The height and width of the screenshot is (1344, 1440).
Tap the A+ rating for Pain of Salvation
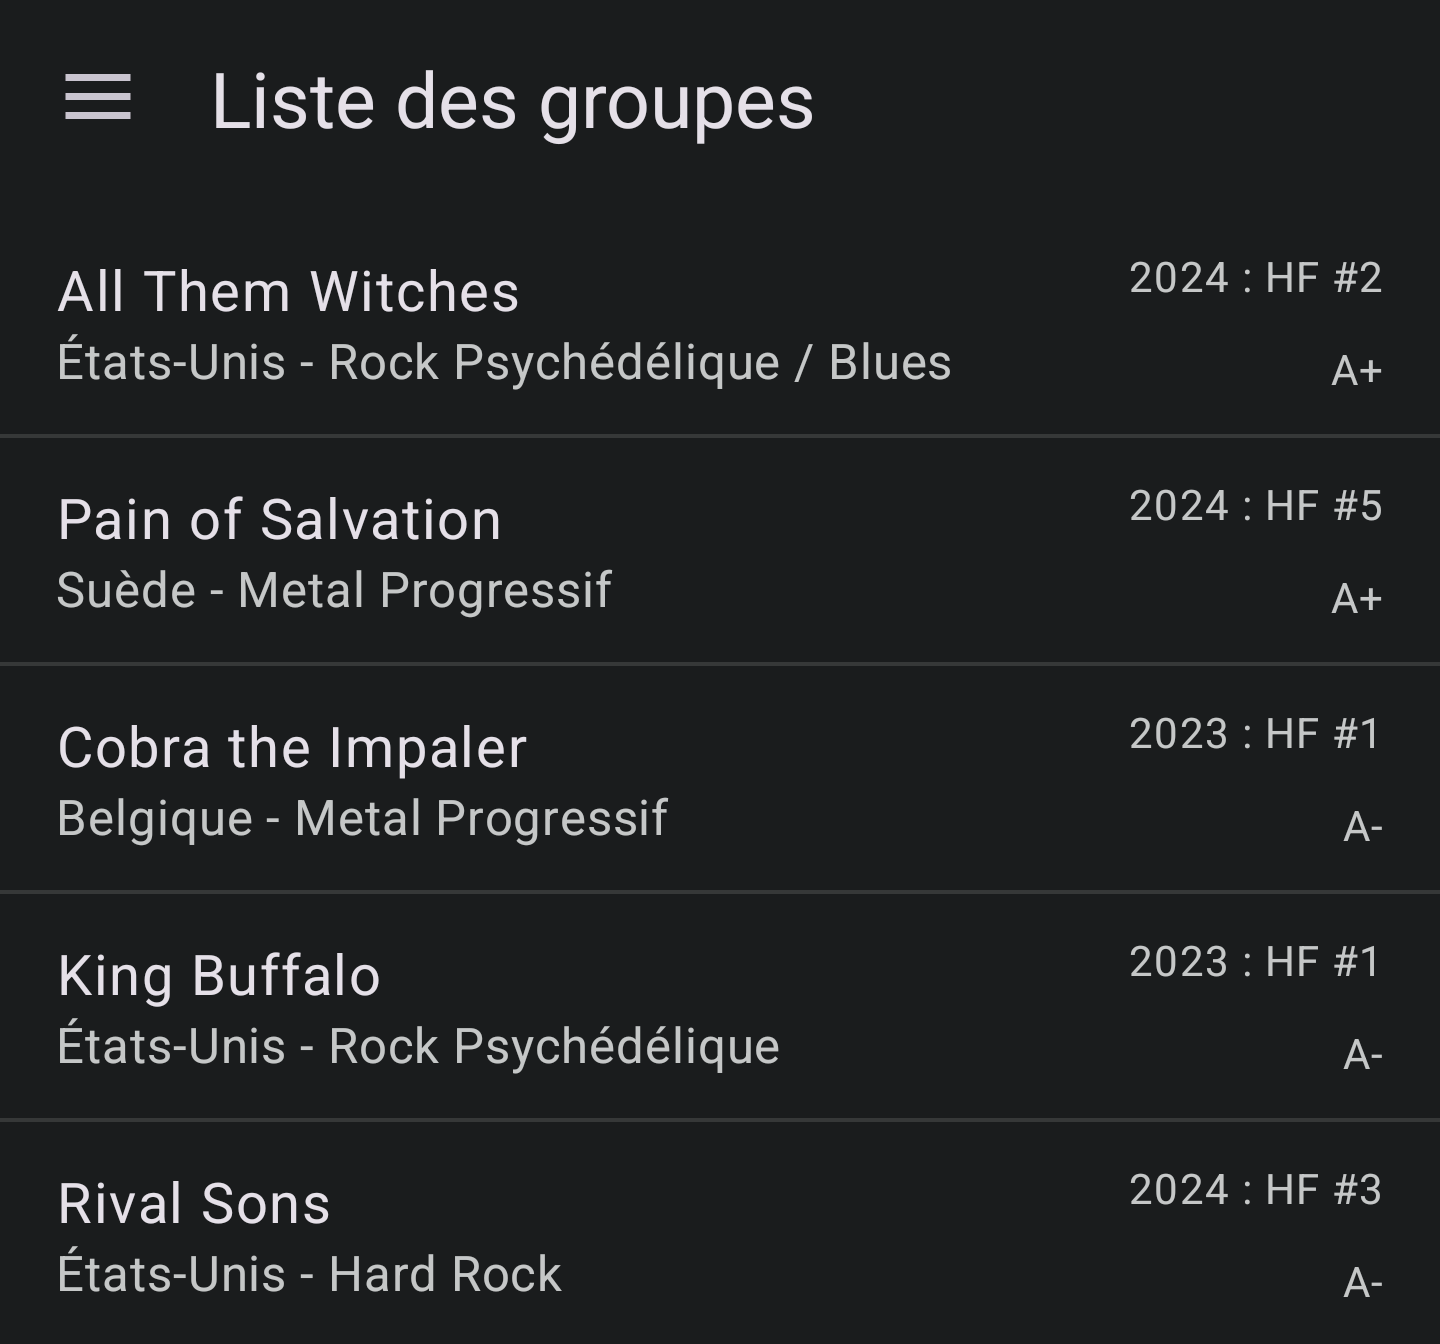tap(1356, 599)
